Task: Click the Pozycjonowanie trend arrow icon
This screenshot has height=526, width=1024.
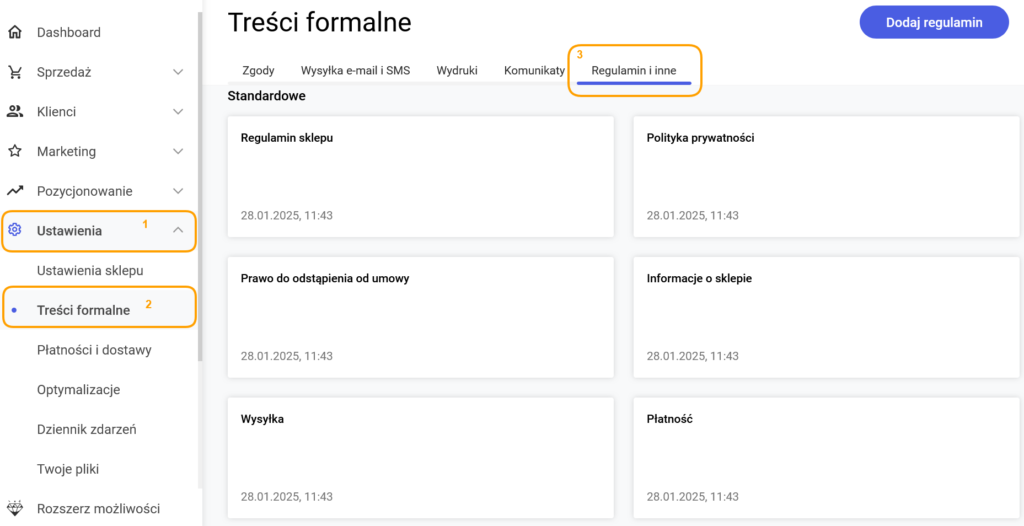Action: (x=14, y=191)
